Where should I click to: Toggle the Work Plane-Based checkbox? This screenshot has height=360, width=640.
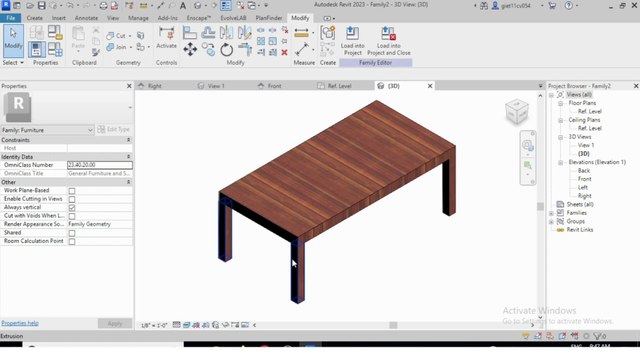tap(72, 191)
